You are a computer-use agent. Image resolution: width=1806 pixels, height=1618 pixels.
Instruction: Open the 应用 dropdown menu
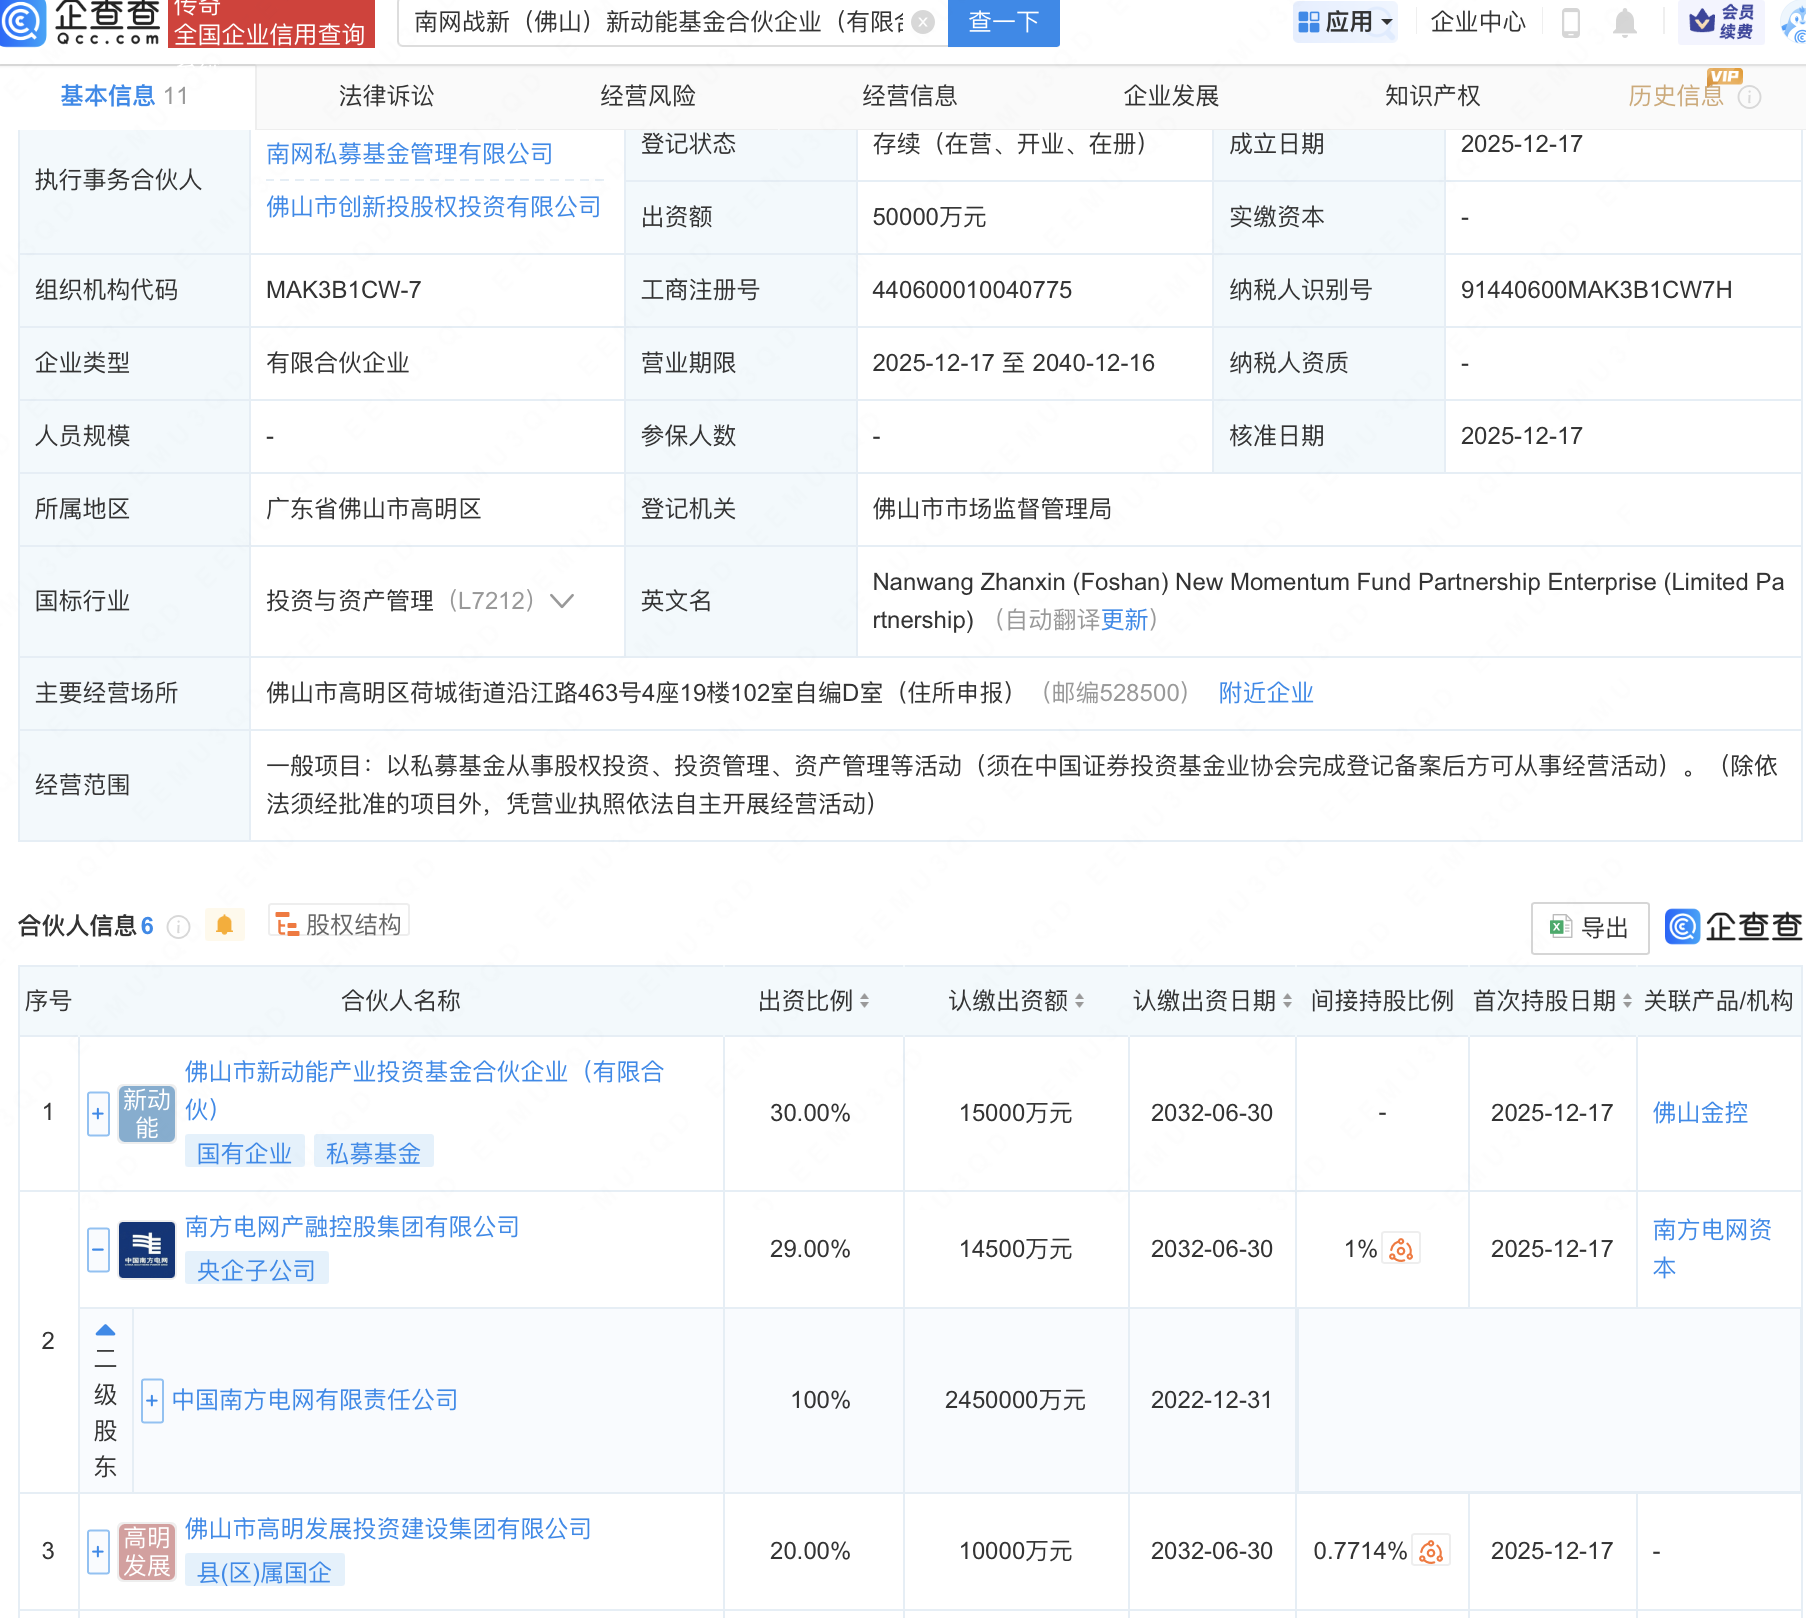pyautogui.click(x=1345, y=22)
